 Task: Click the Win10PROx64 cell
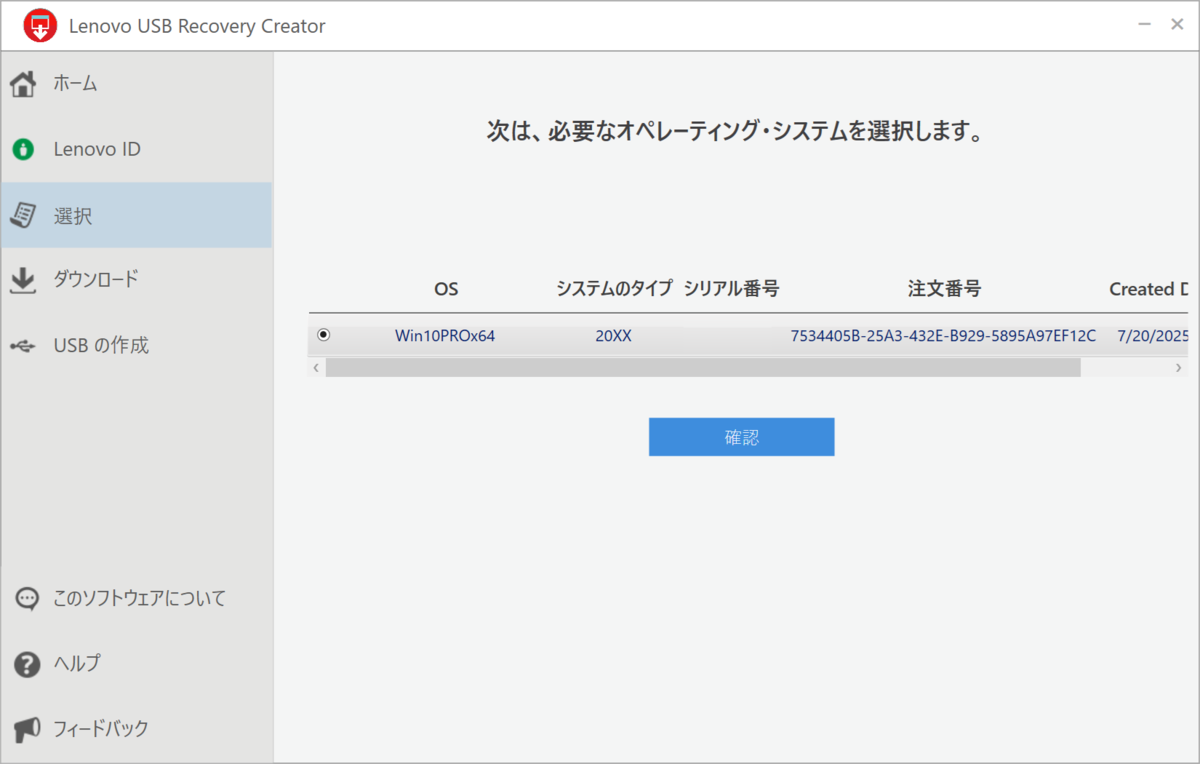click(x=445, y=336)
